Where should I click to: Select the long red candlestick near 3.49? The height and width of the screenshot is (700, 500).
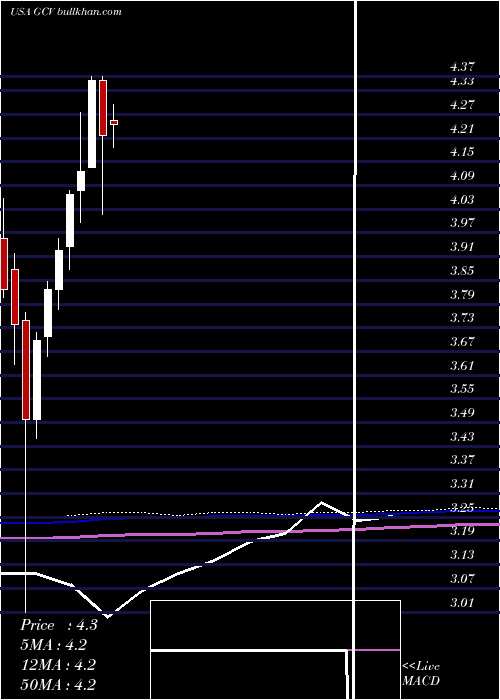[x=26, y=370]
